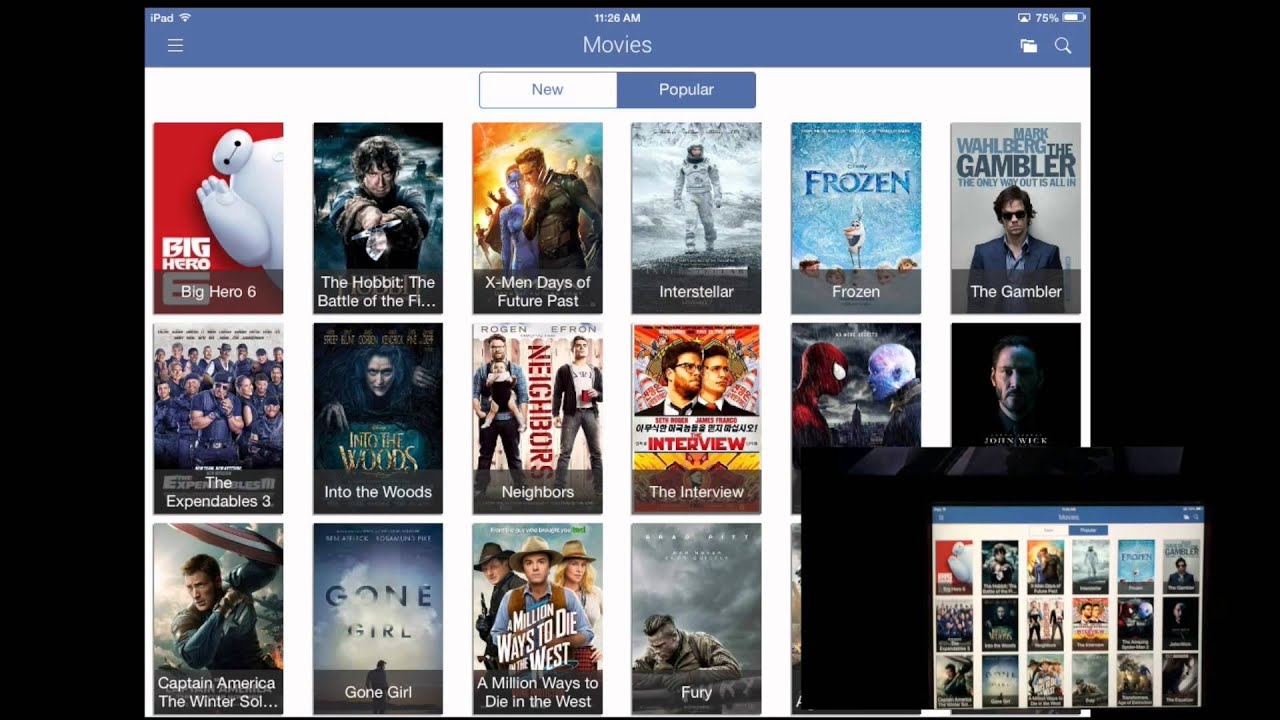1280x720 pixels.
Task: Open The Hobbit movie poster
Action: (x=378, y=218)
